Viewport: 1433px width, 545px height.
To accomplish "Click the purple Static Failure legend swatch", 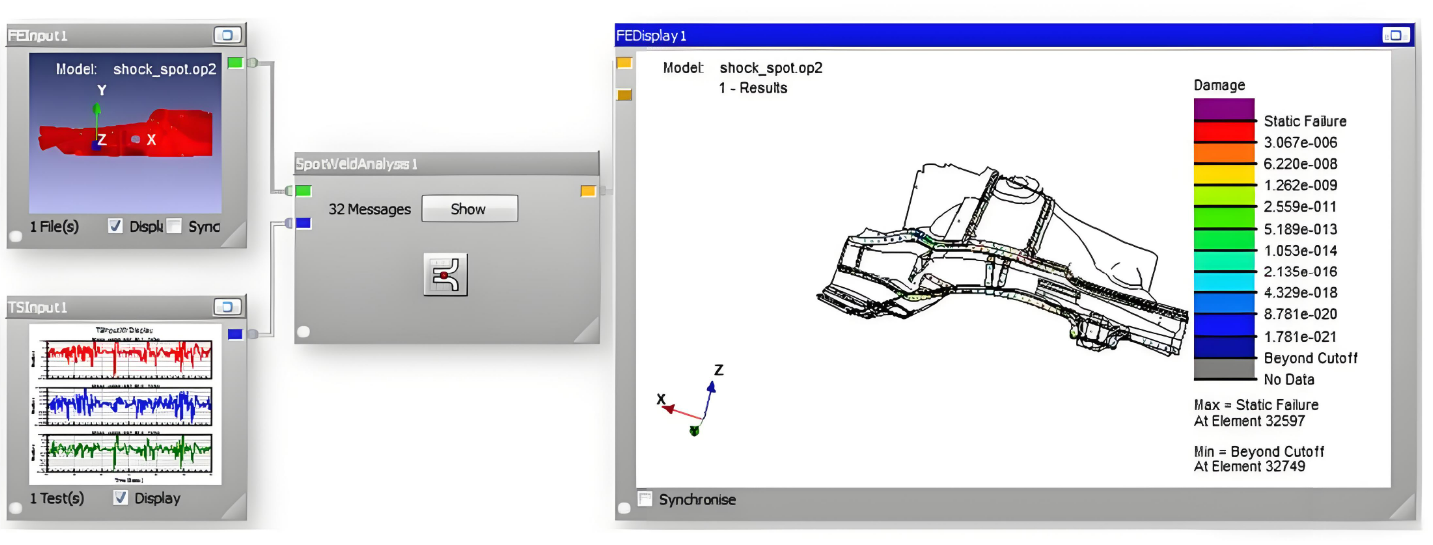I will 1223,109.
